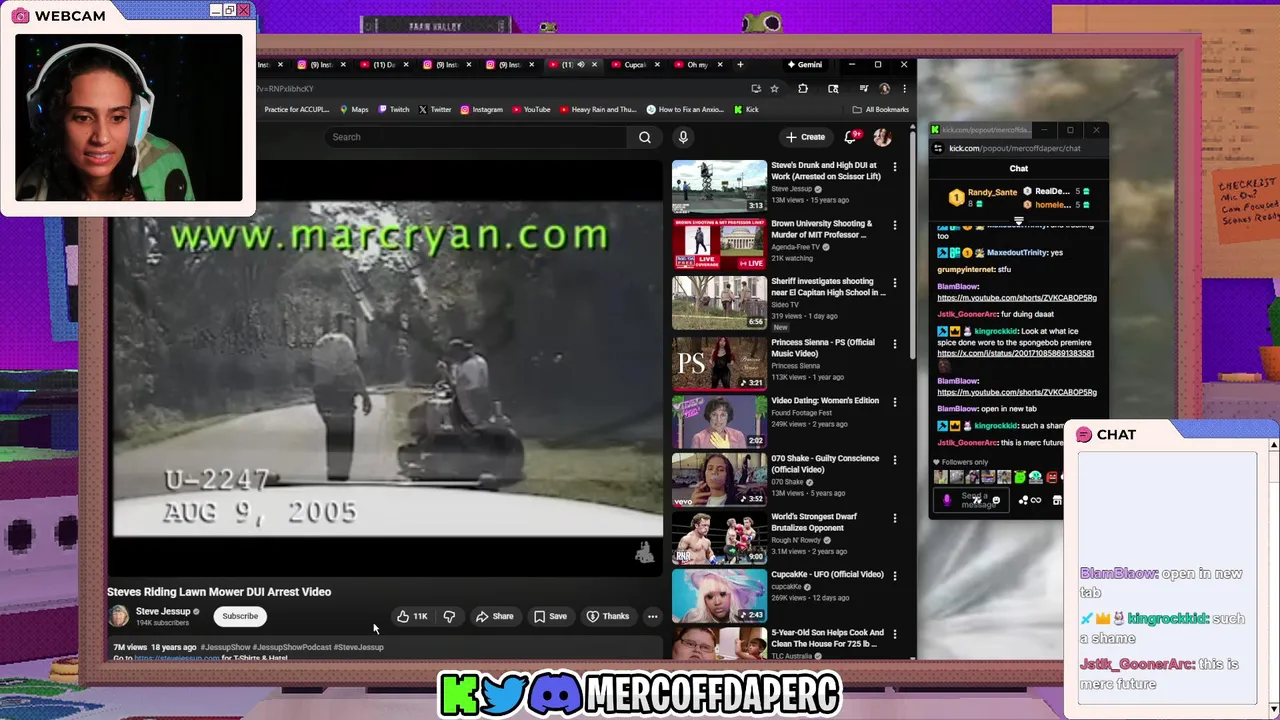Expand the All Bookmarks folder
The image size is (1280, 720).
coord(880,109)
